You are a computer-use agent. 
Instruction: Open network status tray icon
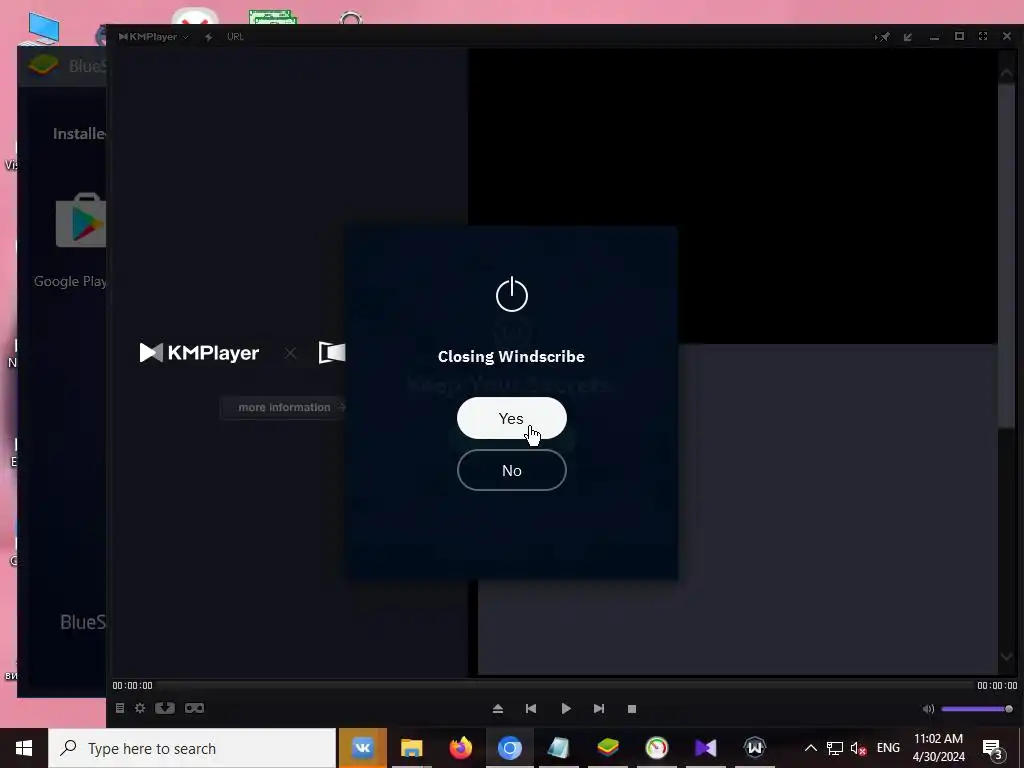coord(835,748)
